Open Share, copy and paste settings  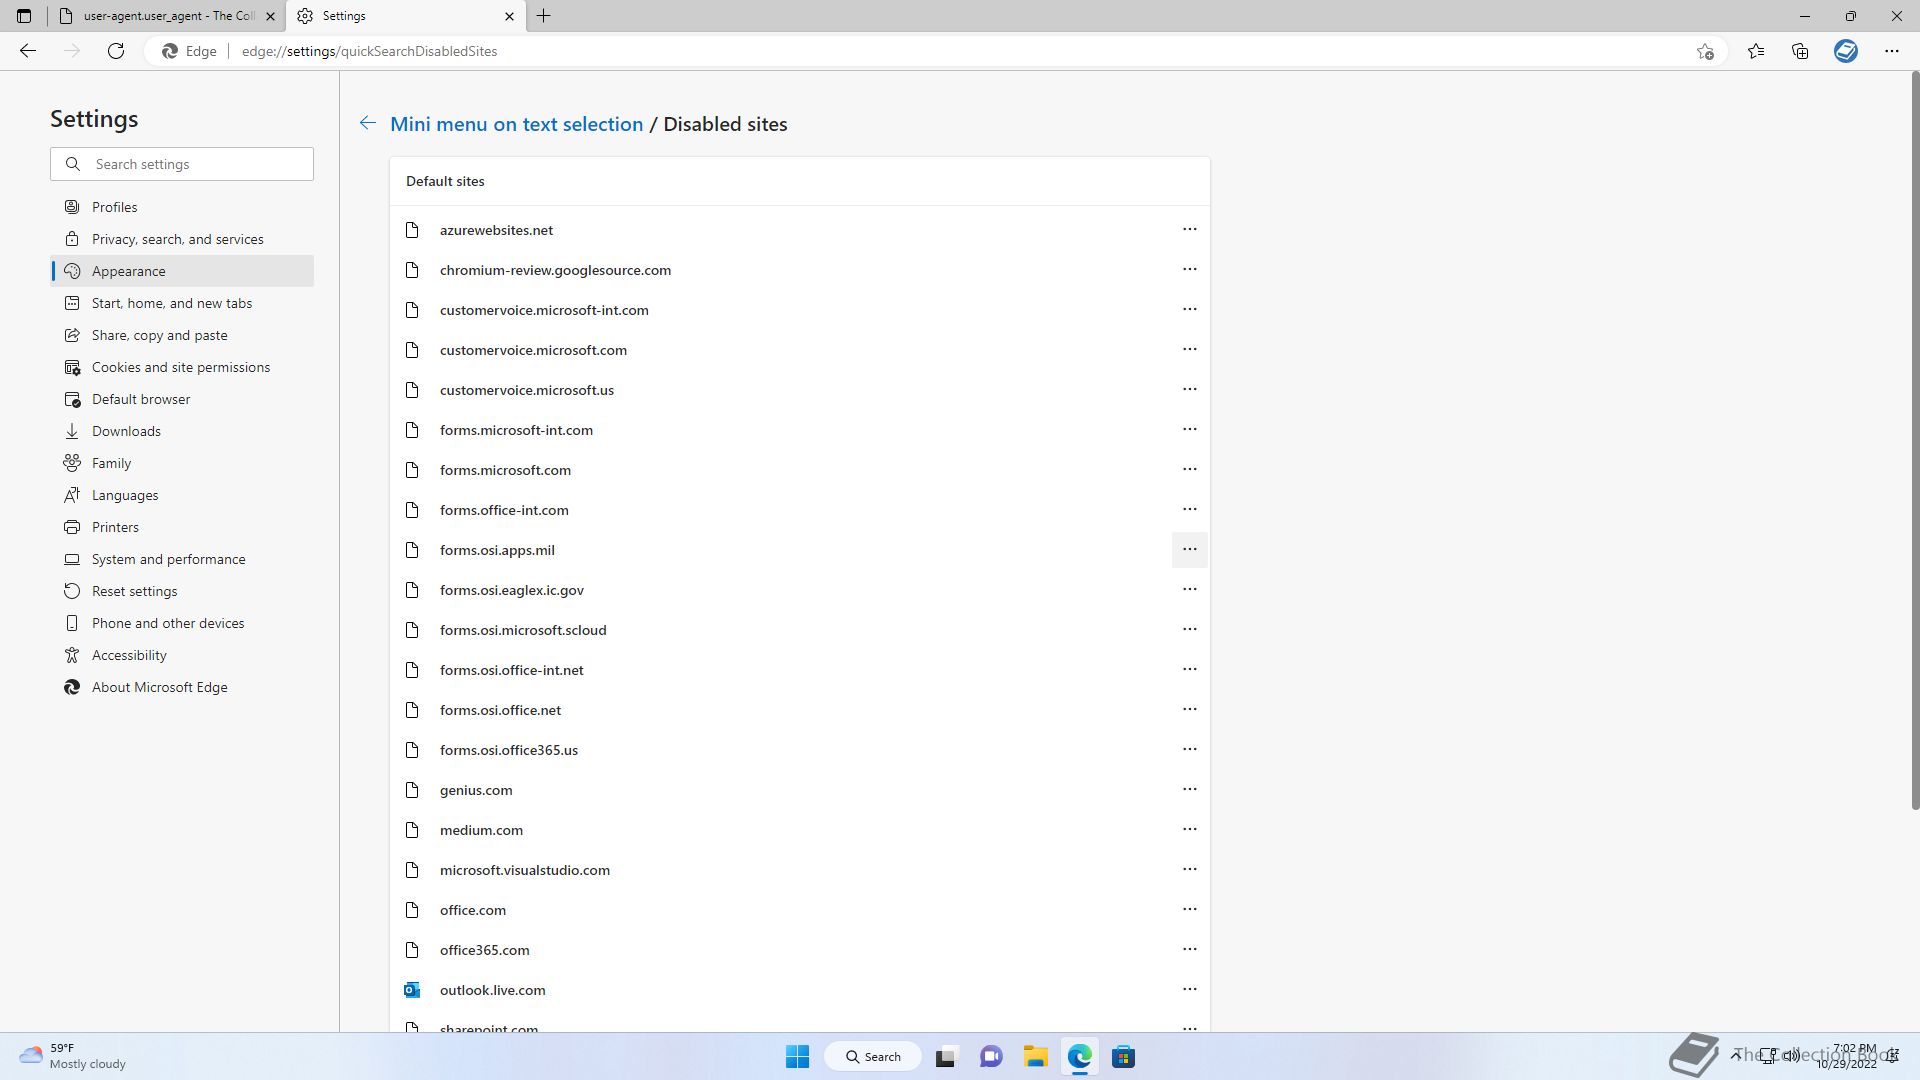click(182, 335)
